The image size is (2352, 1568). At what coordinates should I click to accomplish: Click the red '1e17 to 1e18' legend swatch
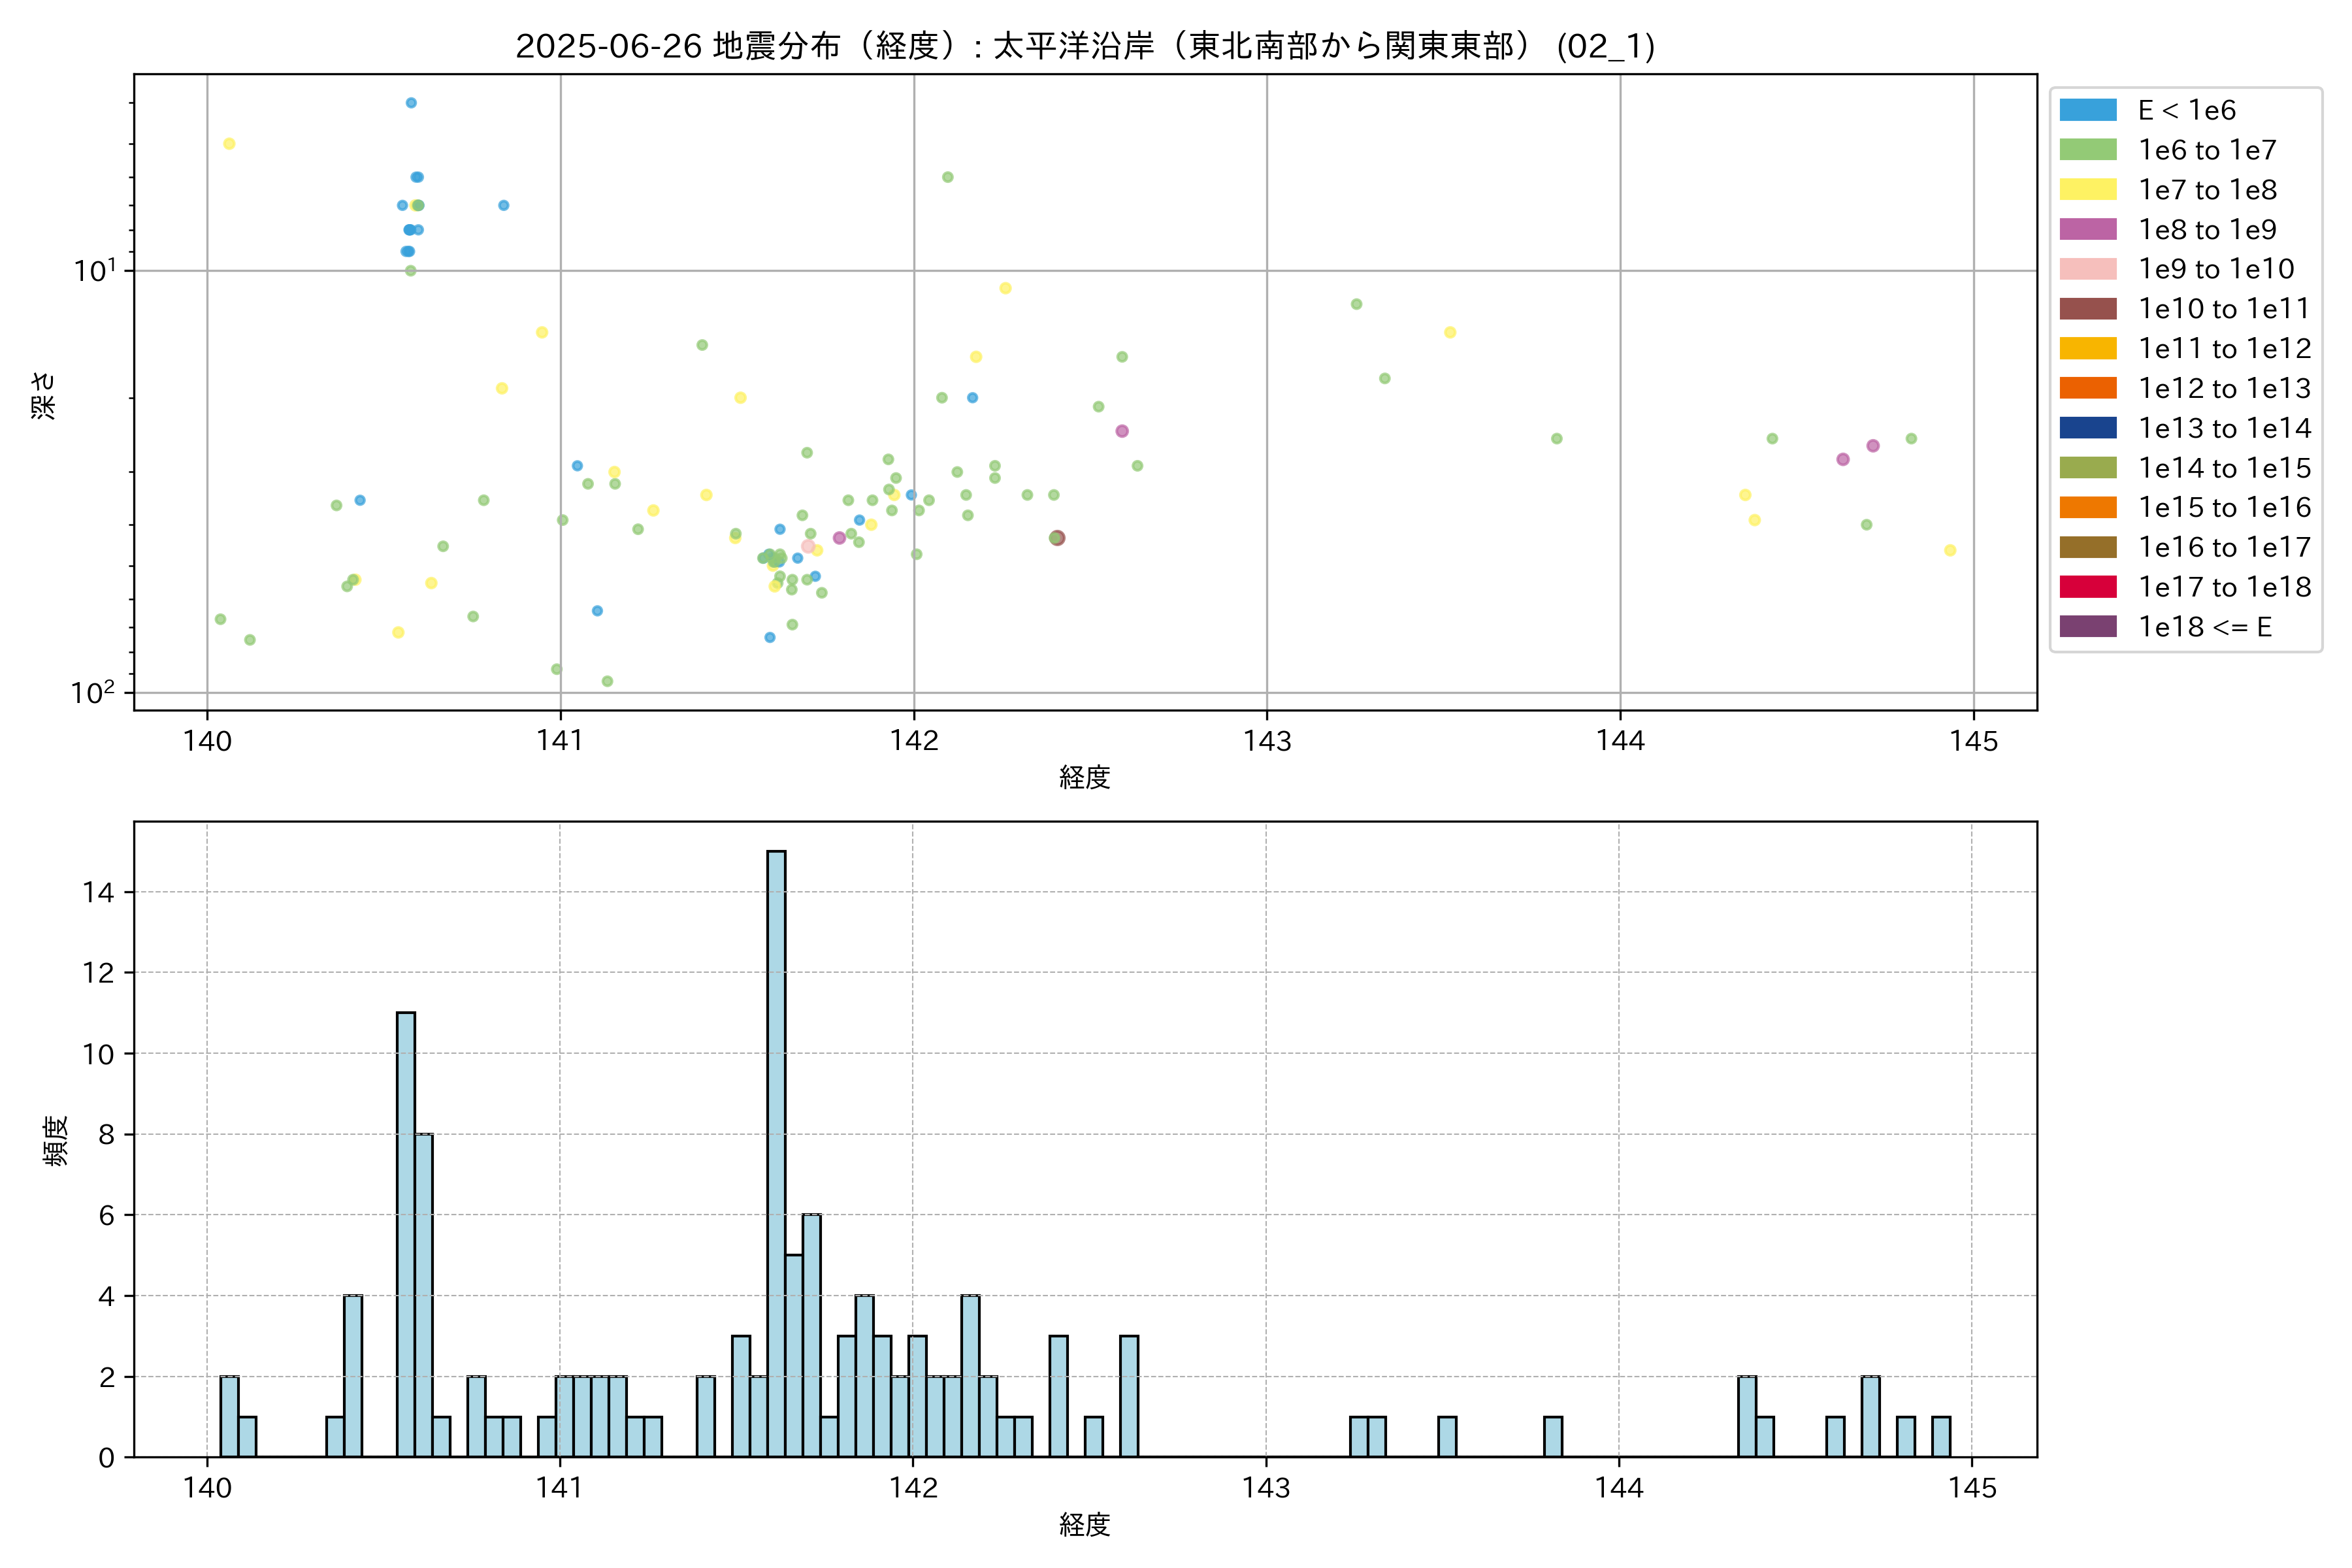(2088, 587)
